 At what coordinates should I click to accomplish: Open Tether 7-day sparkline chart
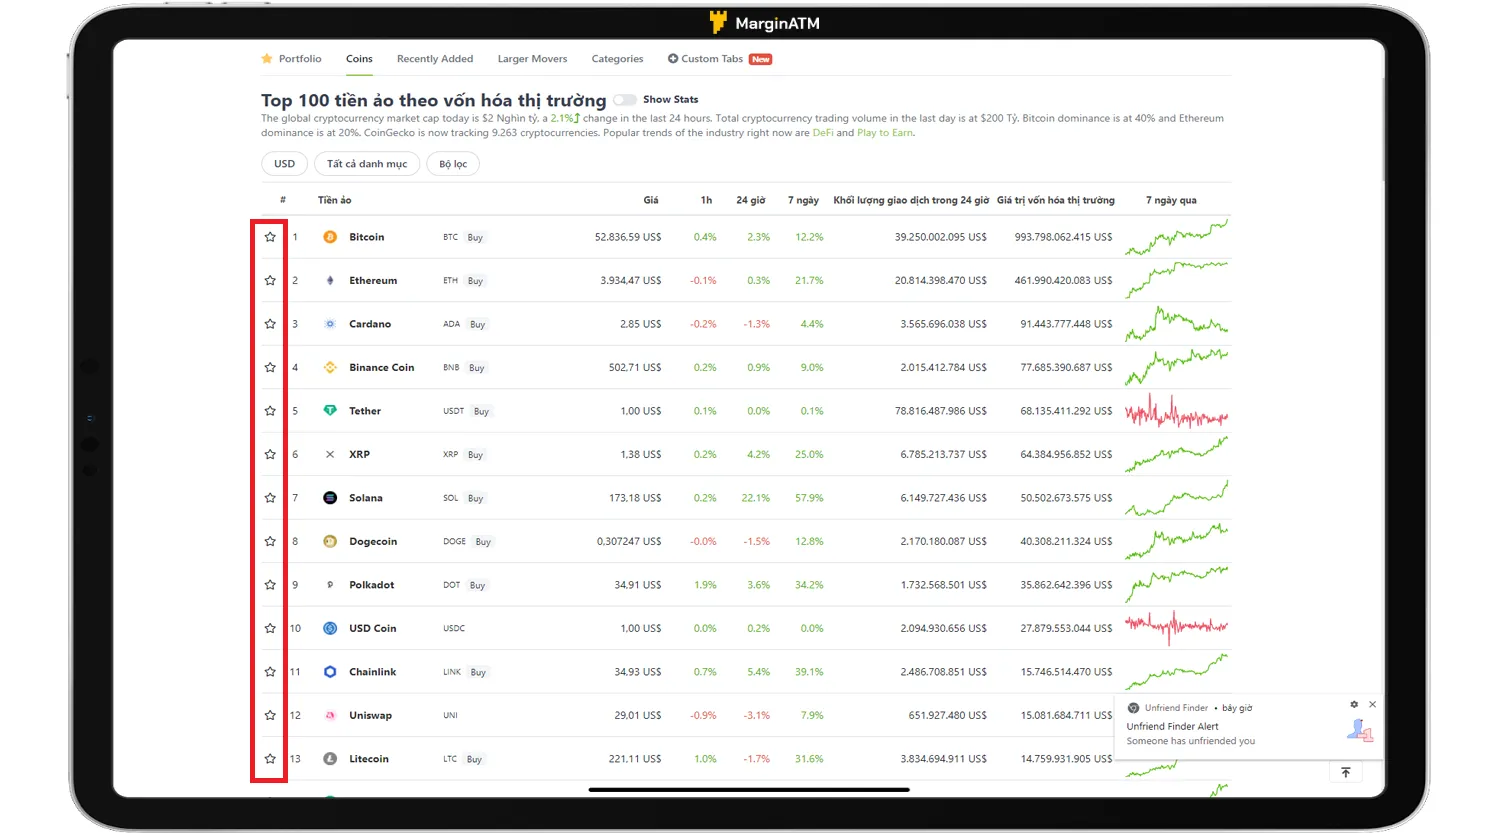coord(1177,411)
